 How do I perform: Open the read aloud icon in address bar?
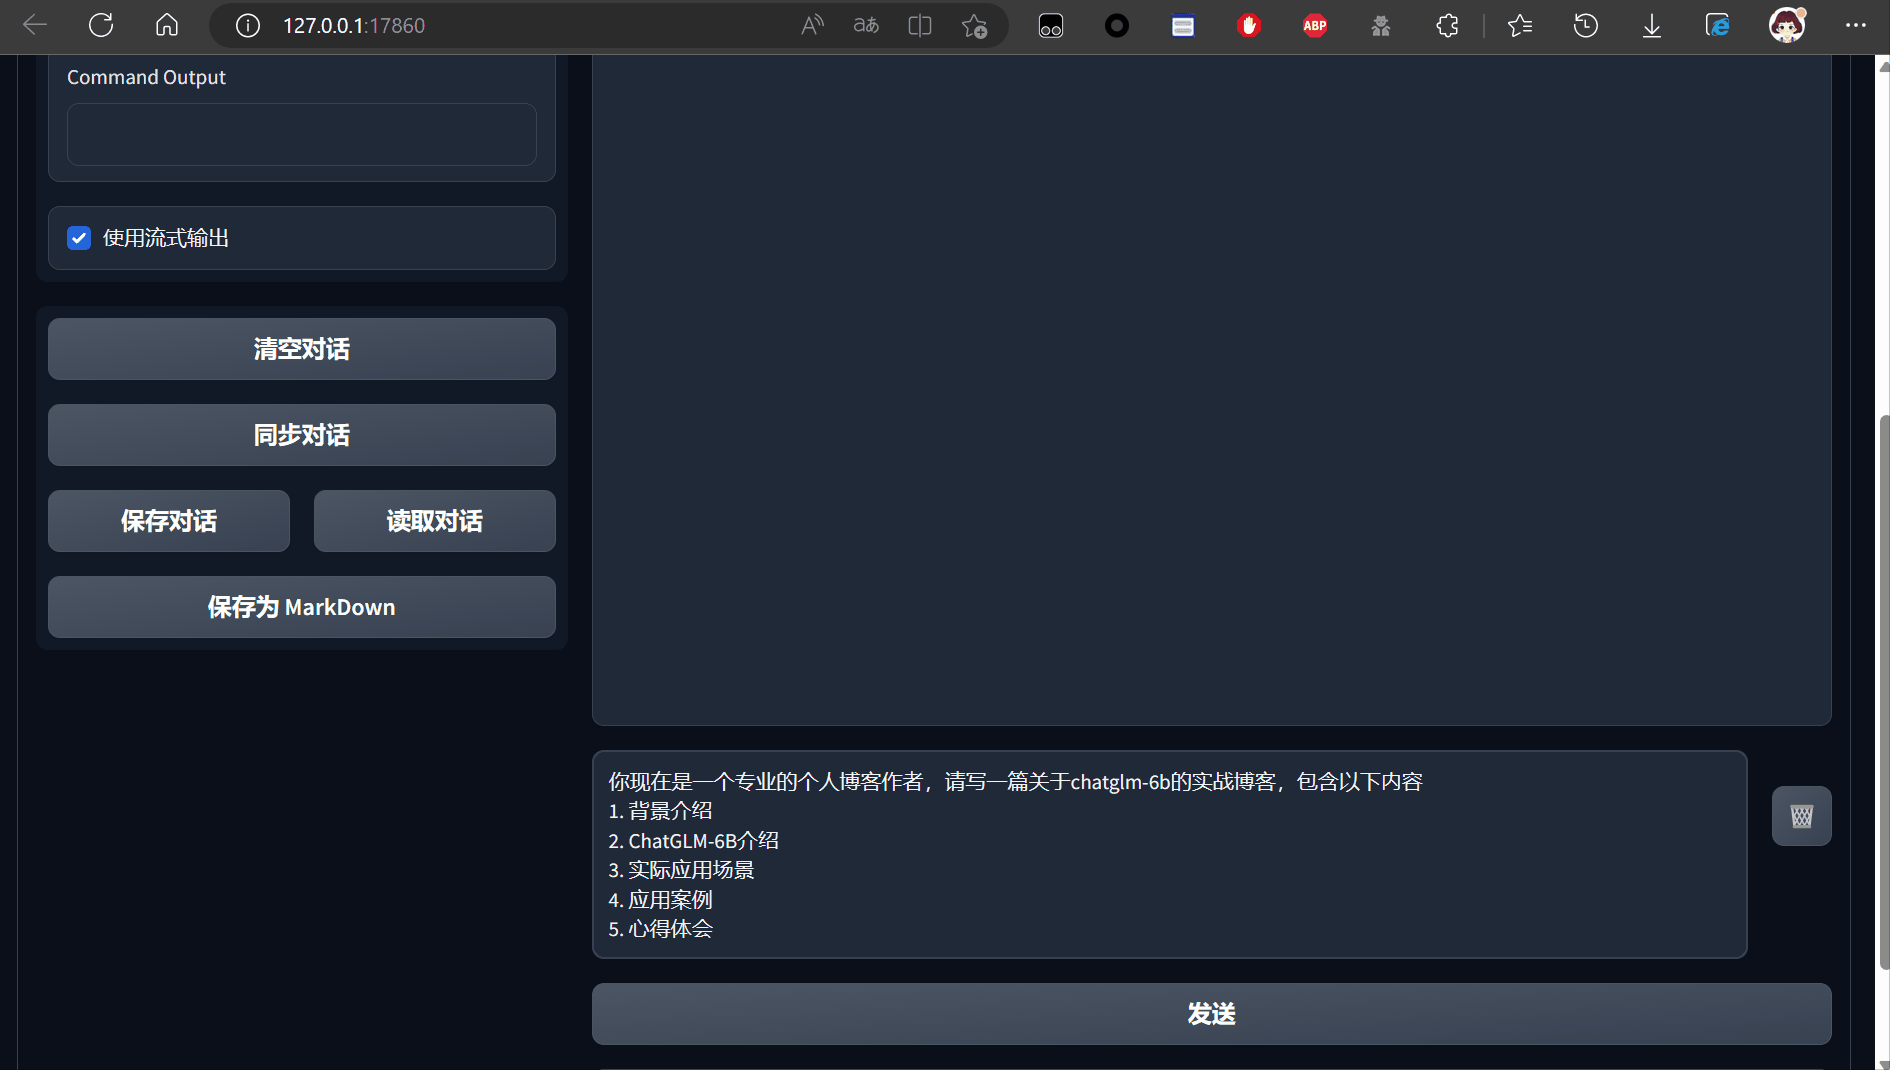[x=812, y=25]
